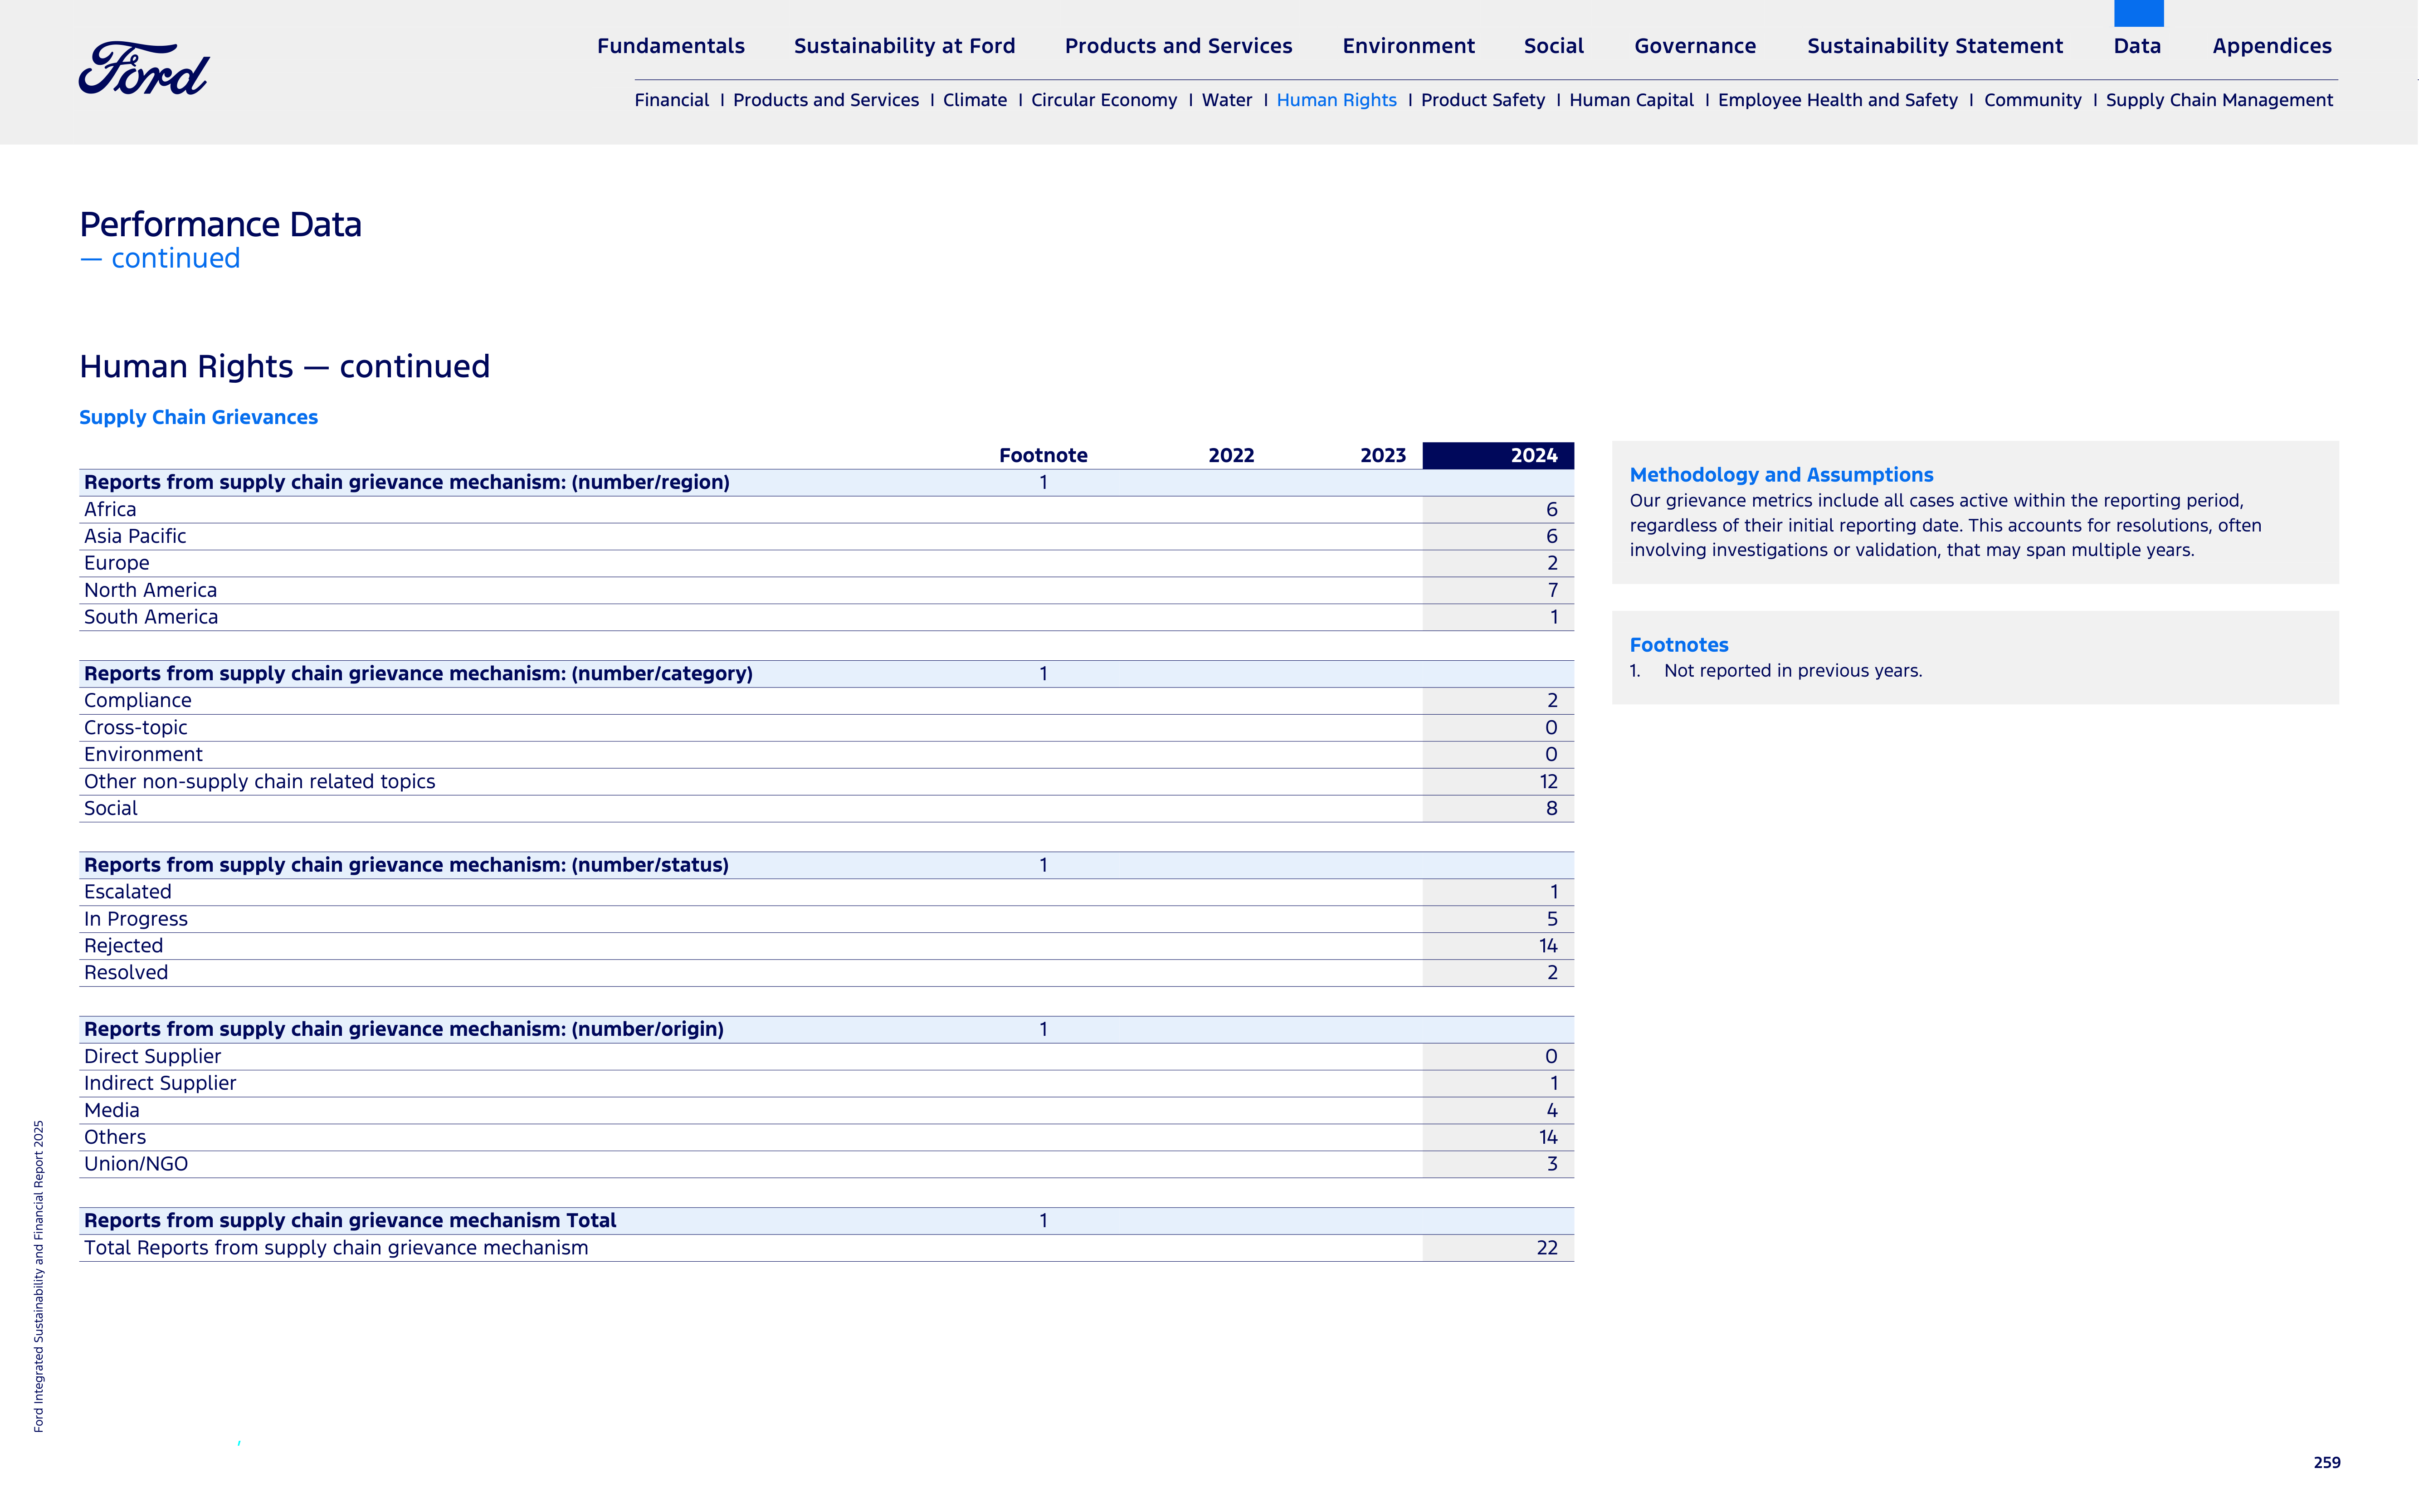The height and width of the screenshot is (1512, 2419).
Task: Open the Circular Economy link
Action: tap(1104, 100)
